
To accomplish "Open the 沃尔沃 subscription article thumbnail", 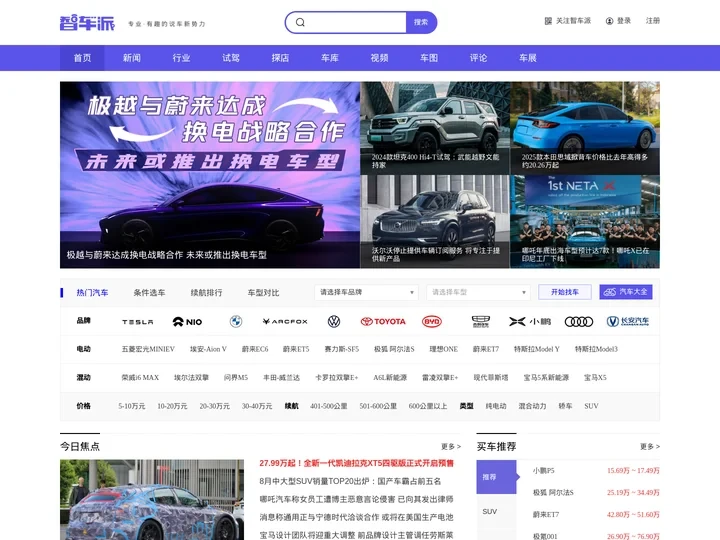I will tap(435, 221).
